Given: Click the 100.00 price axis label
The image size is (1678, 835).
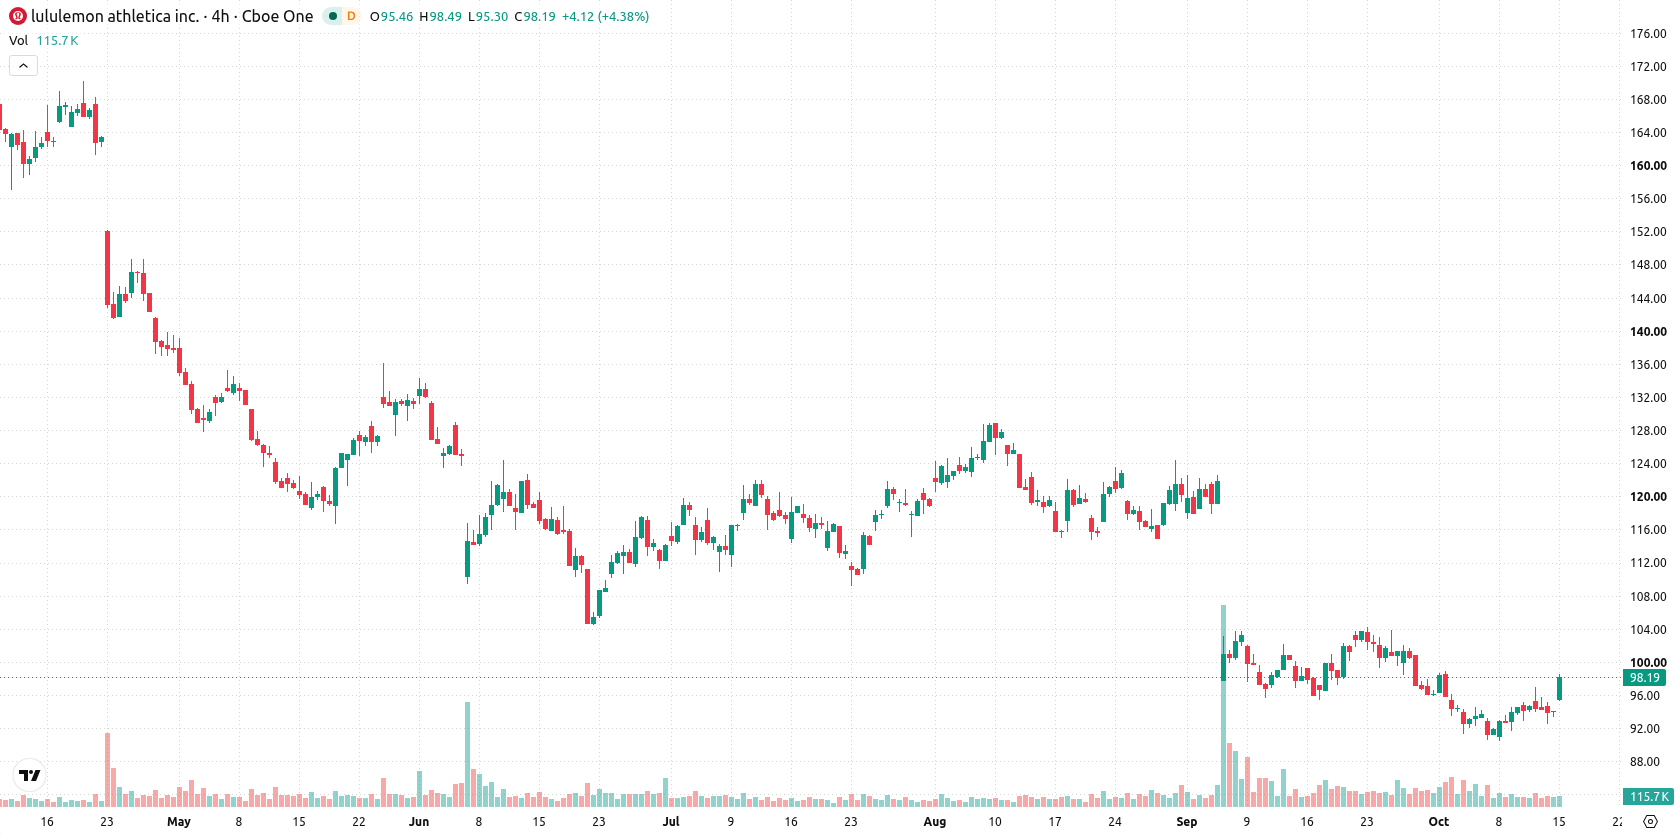Looking at the screenshot, I should coord(1648,663).
